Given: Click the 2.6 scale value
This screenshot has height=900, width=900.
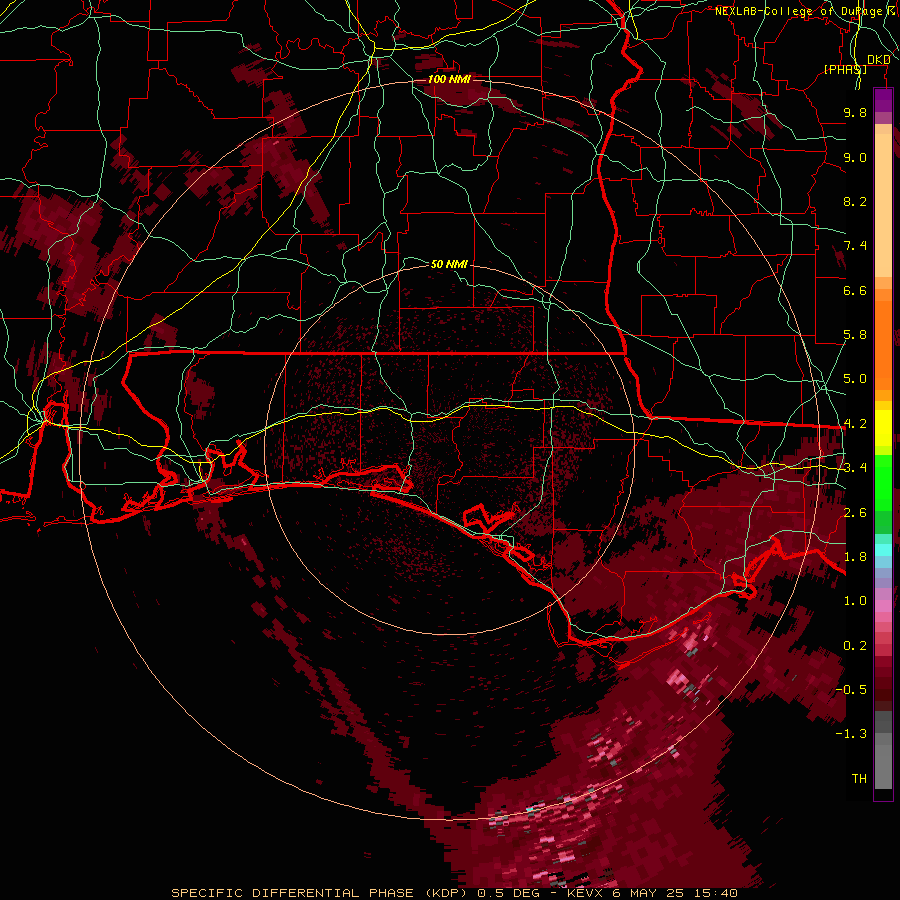Looking at the screenshot, I should [855, 513].
